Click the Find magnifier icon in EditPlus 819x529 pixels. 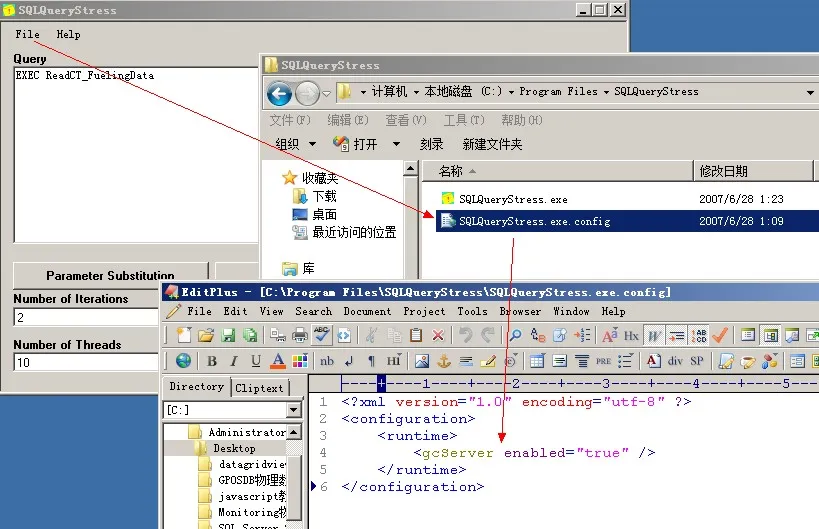(516, 335)
